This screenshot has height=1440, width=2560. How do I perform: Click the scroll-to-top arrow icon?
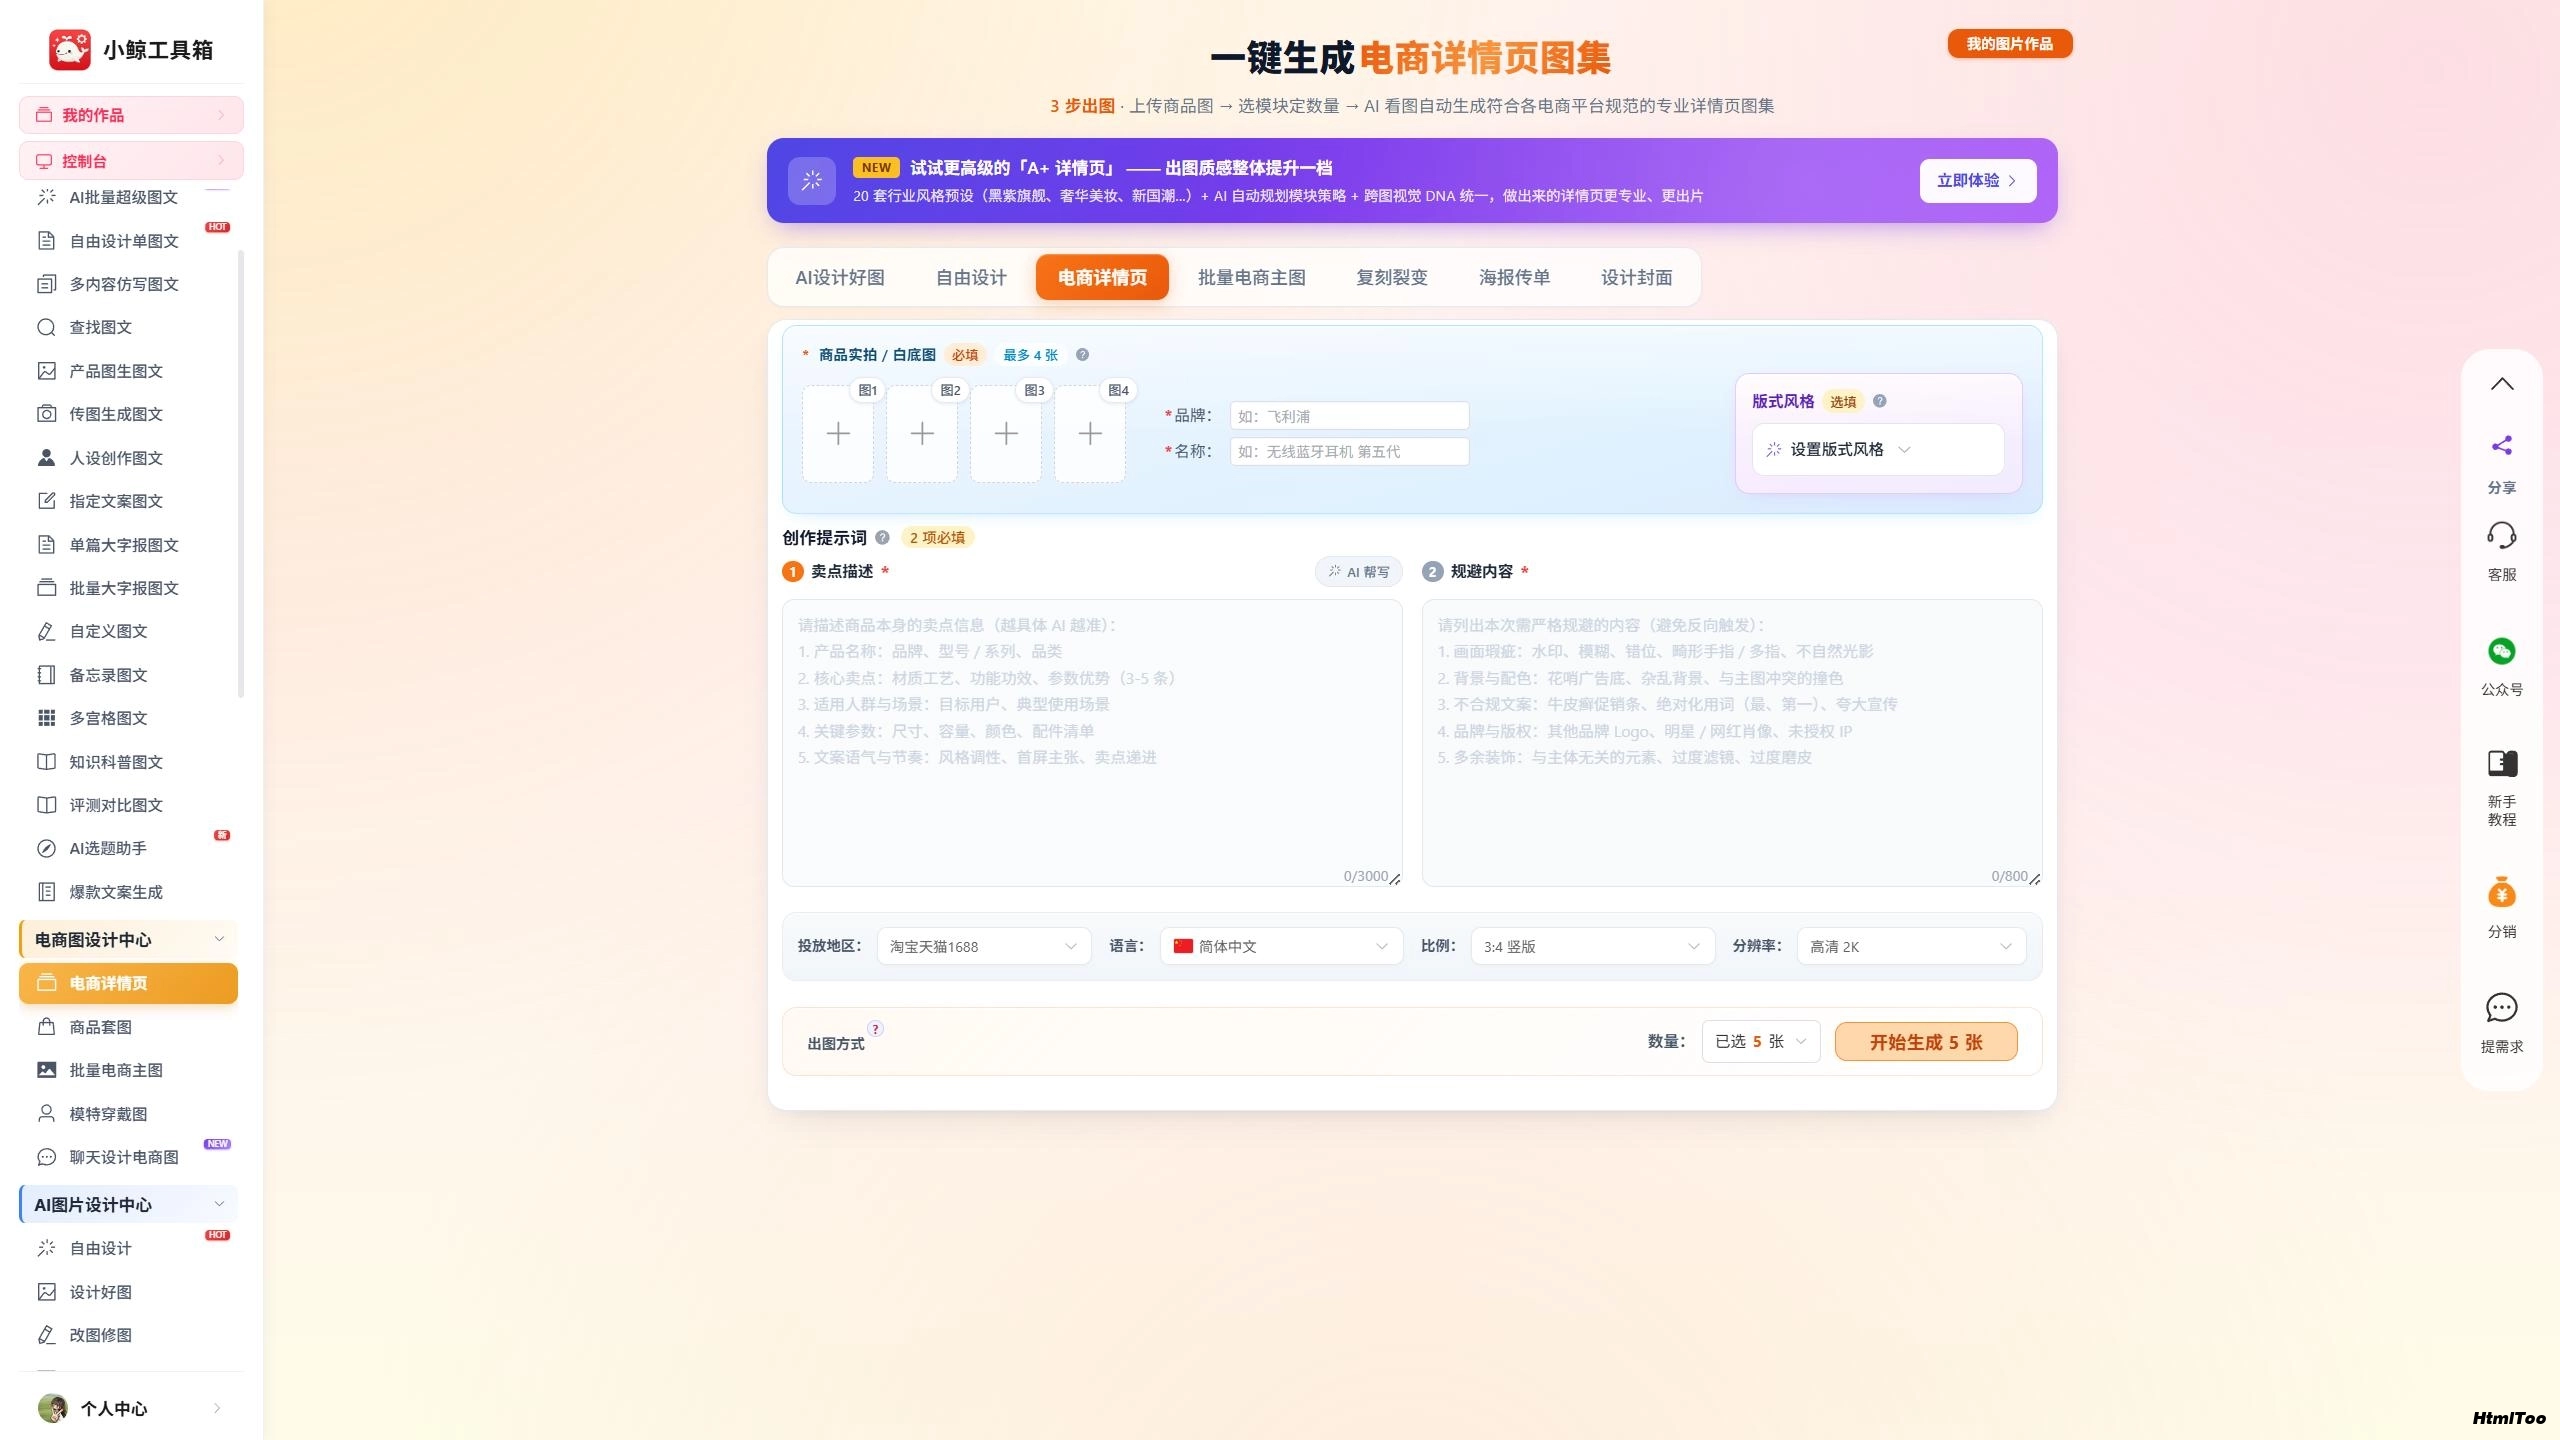coord(2502,384)
